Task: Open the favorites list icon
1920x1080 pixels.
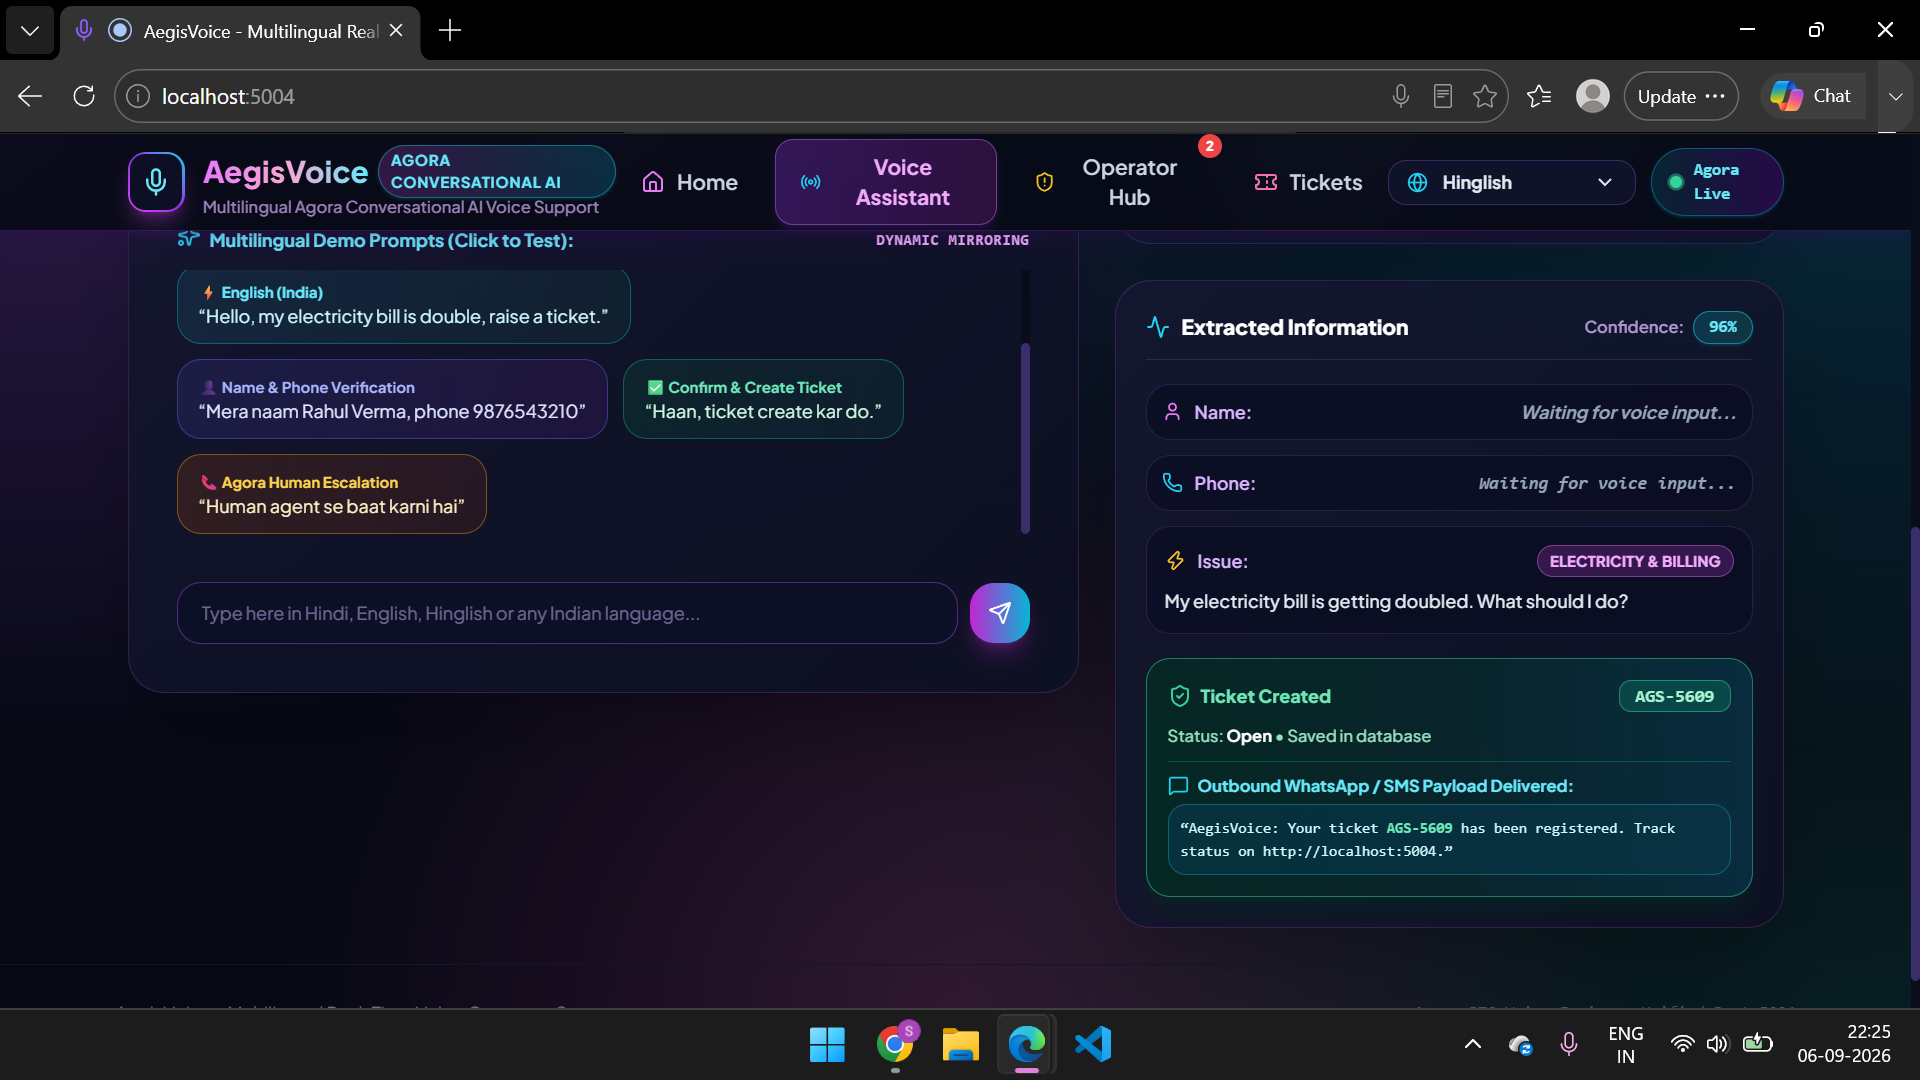Action: pos(1539,96)
